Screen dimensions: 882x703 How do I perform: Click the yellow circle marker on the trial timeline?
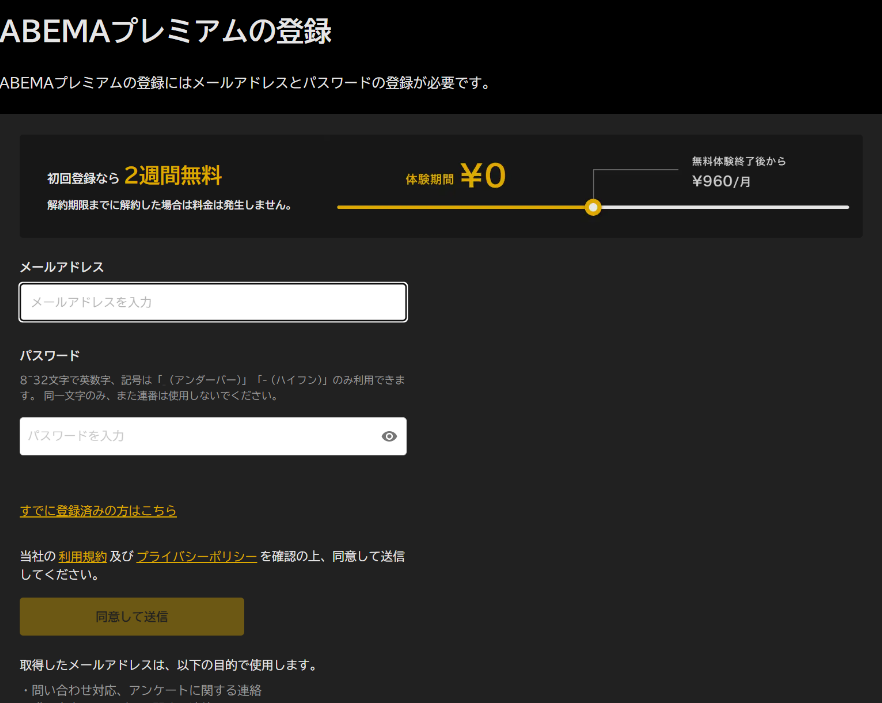click(x=593, y=207)
